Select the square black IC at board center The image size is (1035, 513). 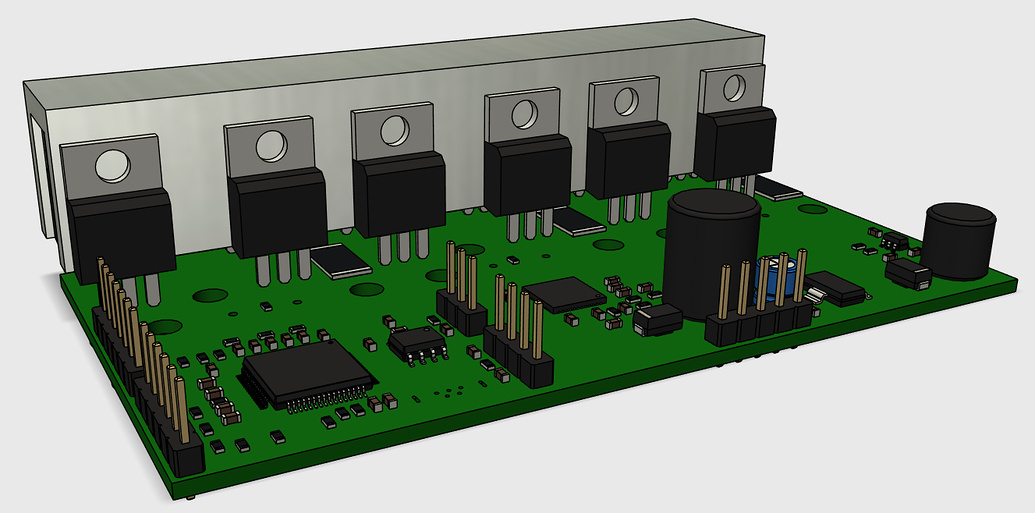[x=565, y=294]
